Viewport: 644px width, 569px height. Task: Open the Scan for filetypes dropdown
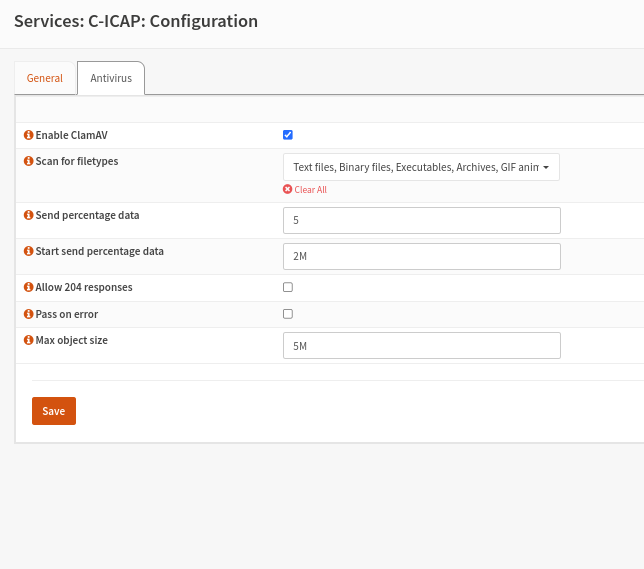click(x=421, y=167)
